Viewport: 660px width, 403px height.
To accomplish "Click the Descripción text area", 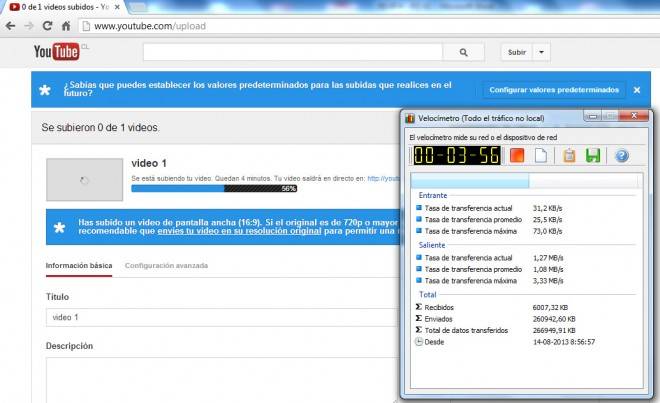I will (x=222, y=380).
